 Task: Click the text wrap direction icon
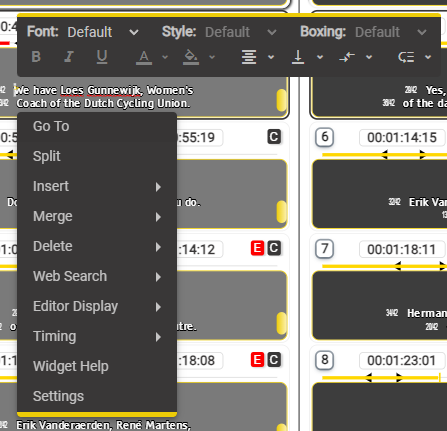pyautogui.click(x=406, y=57)
